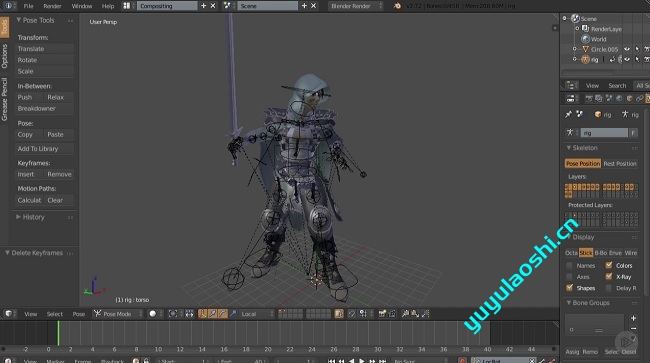Open the Constraints properties chain tab icon
650x363 pixels.
click(639, 98)
